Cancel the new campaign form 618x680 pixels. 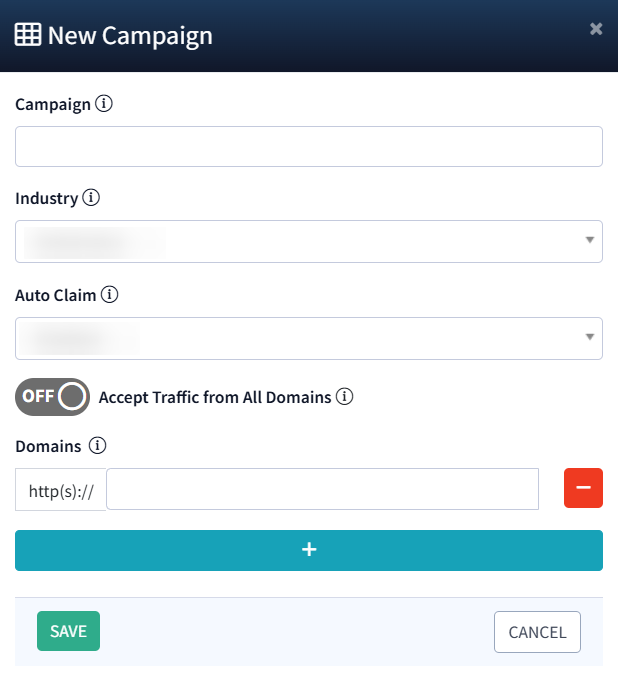[x=537, y=632]
